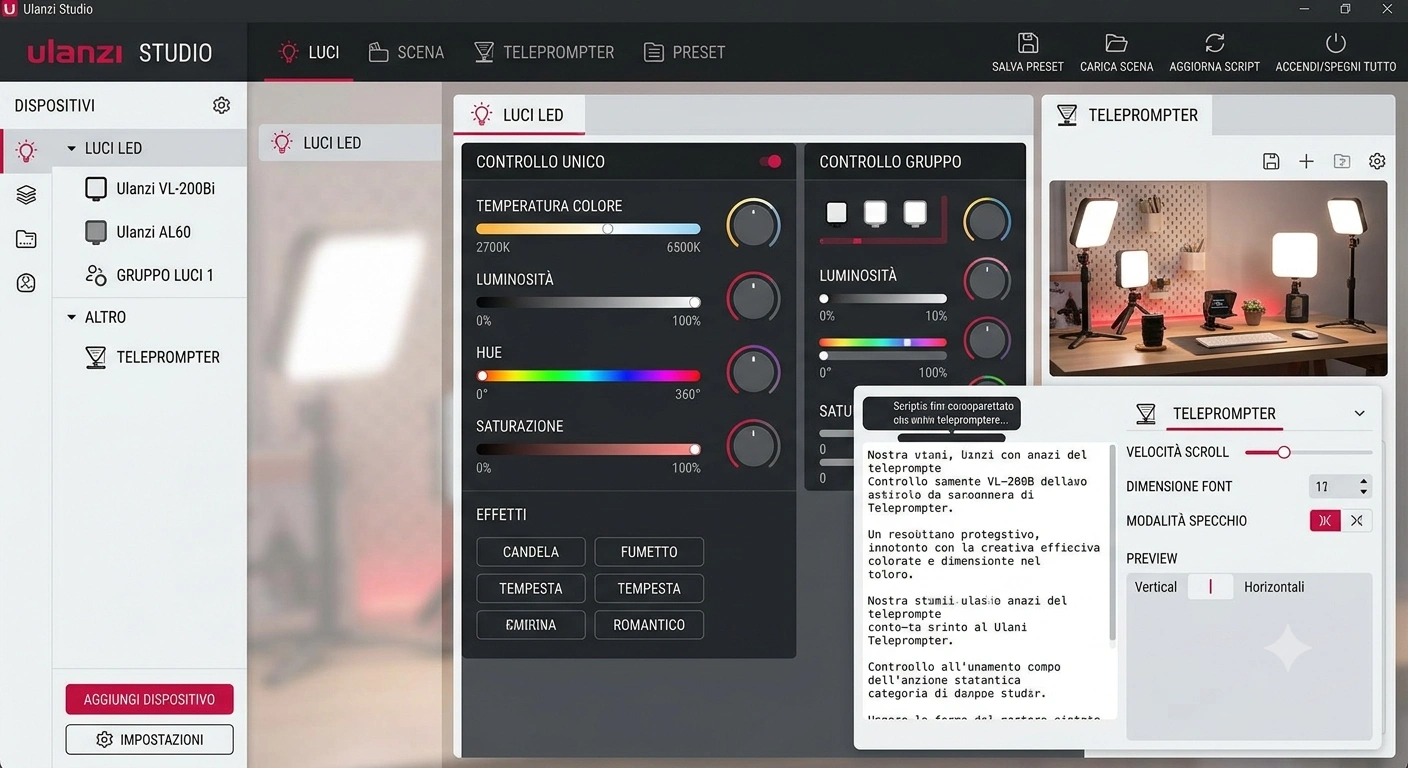Select the TELEPROMPTER right panel tab
Image resolution: width=1408 pixels, height=768 pixels.
[x=1127, y=115]
